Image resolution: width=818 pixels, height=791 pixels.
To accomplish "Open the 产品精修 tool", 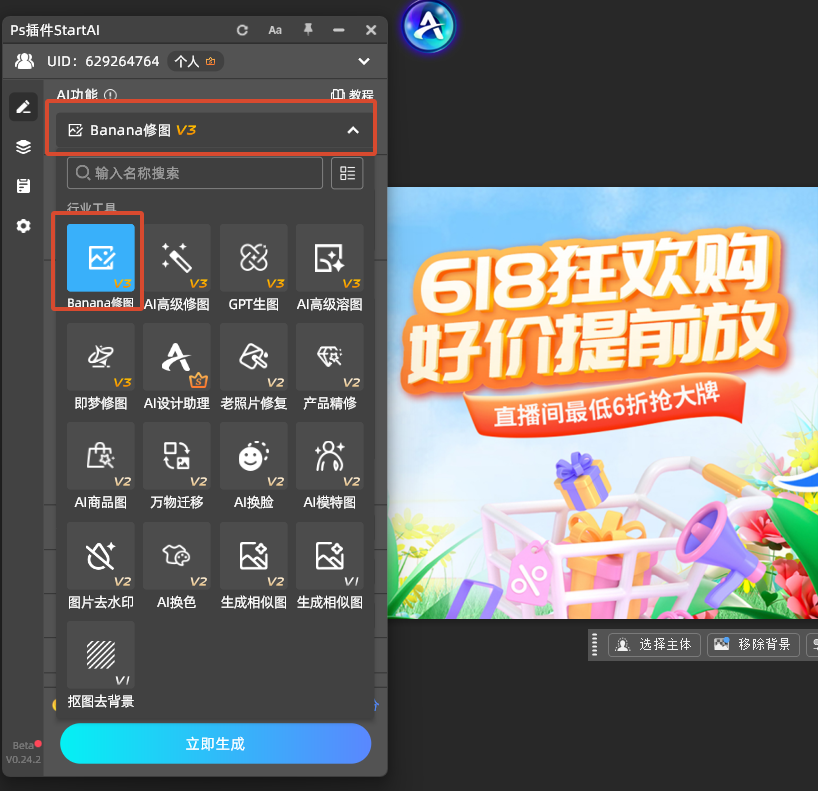I will tap(330, 357).
